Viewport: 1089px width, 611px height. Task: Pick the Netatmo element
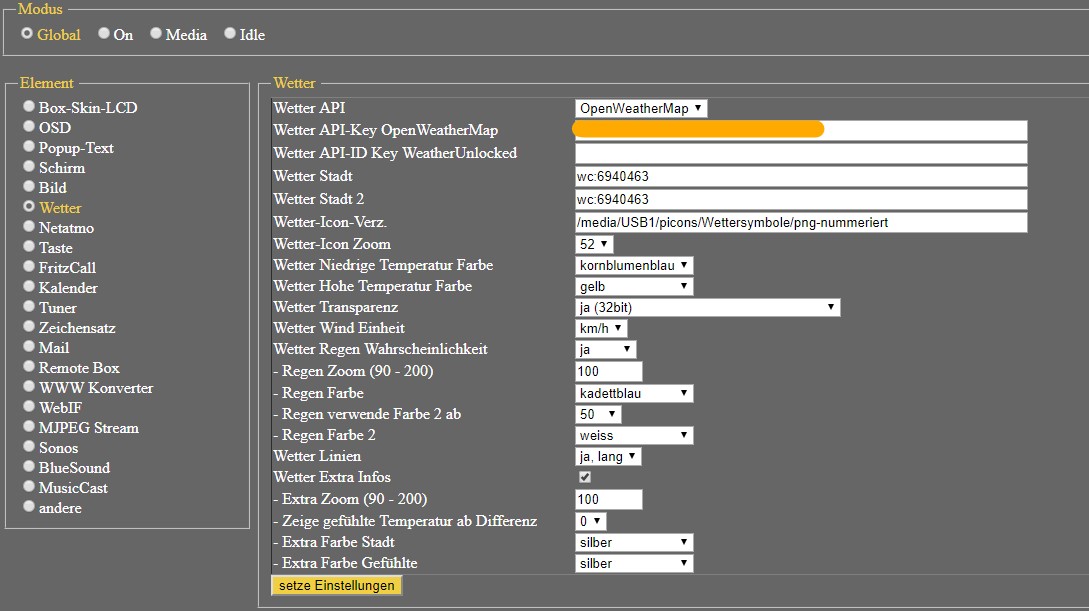point(30,227)
